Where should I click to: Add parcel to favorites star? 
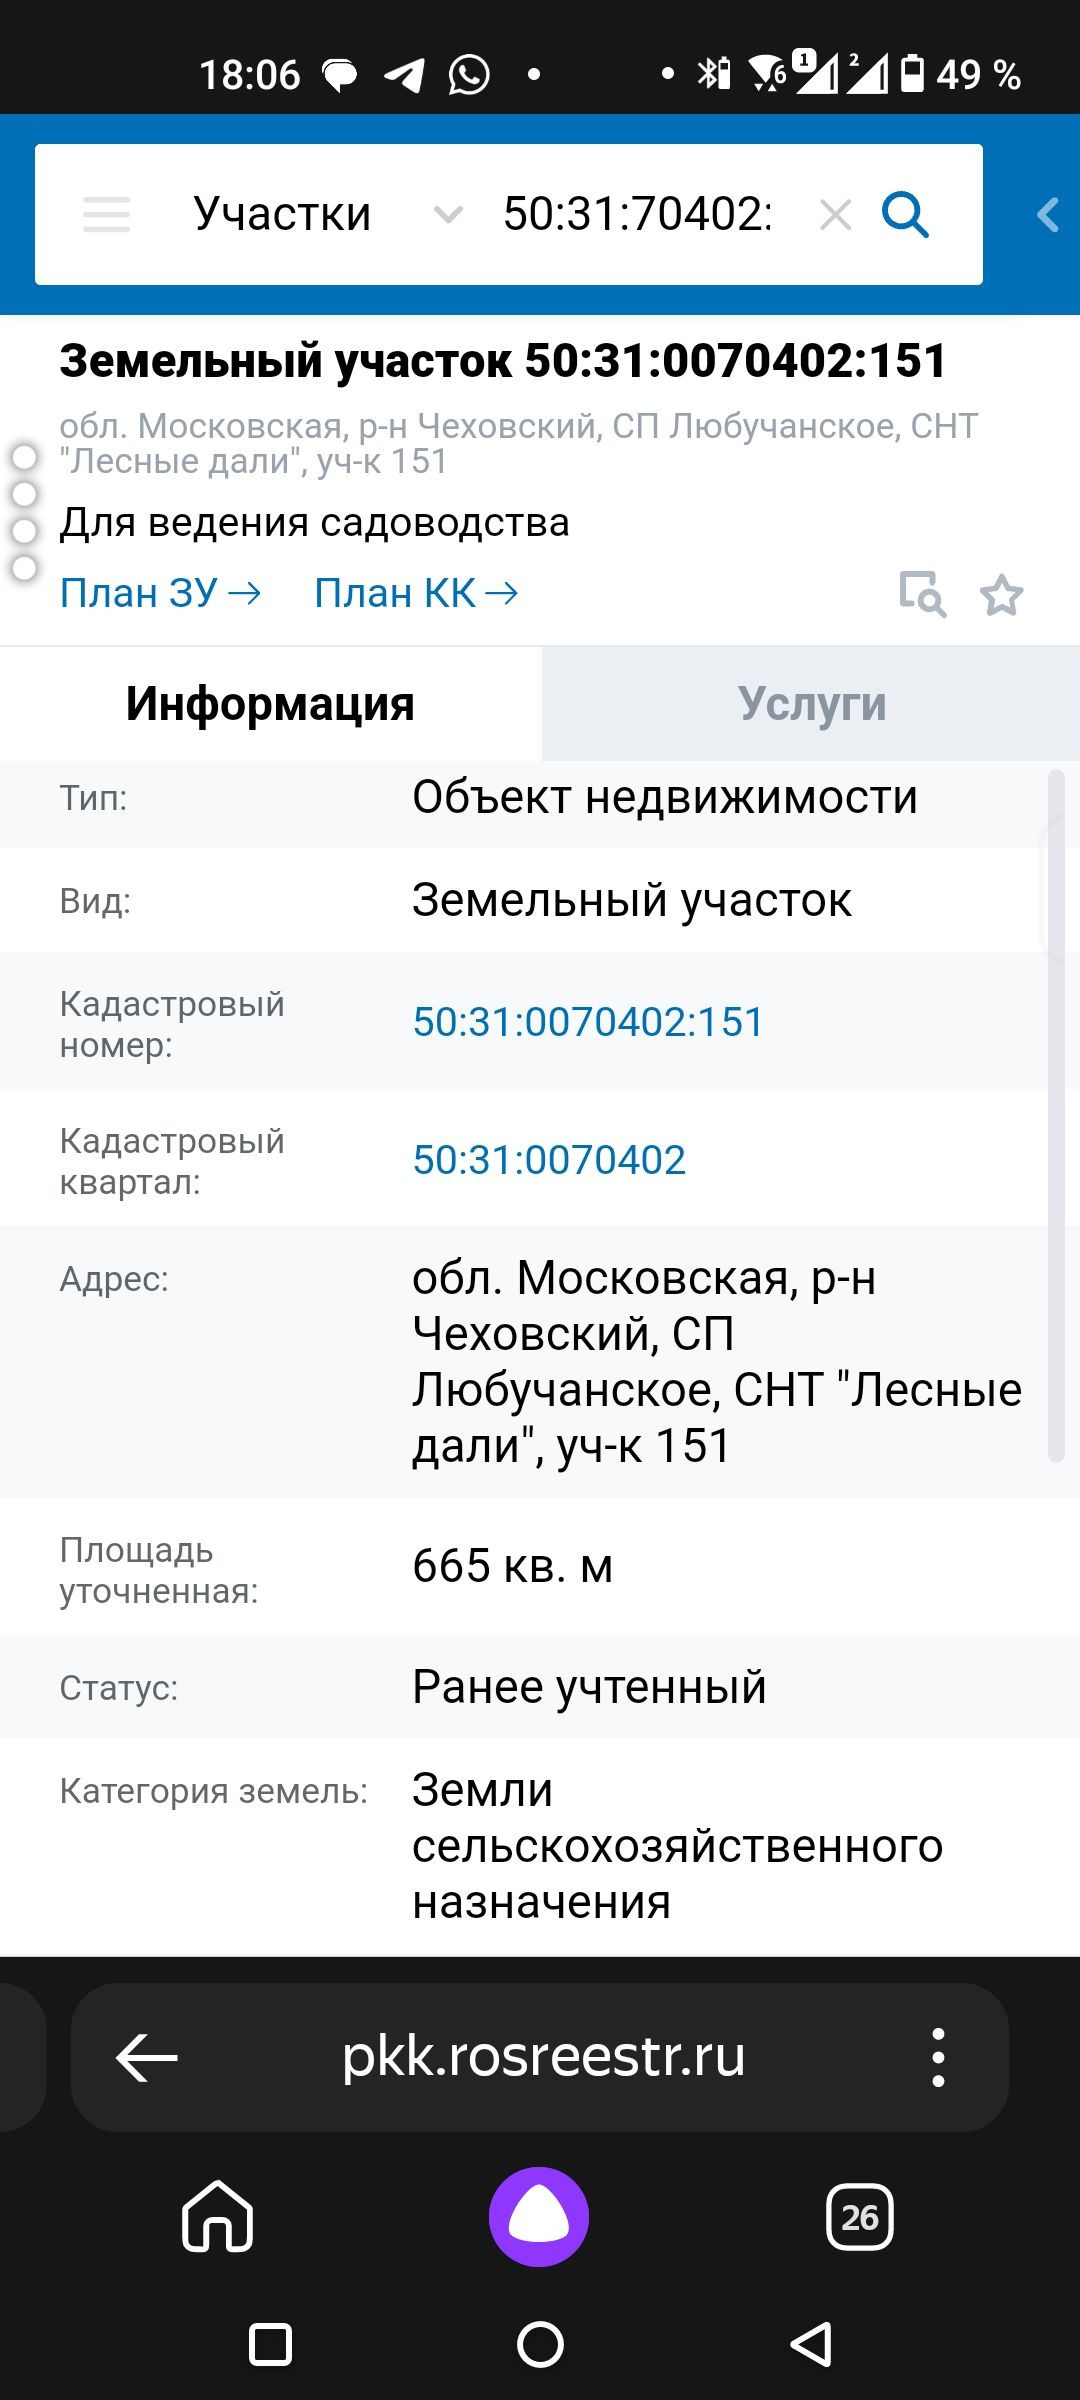(1001, 595)
